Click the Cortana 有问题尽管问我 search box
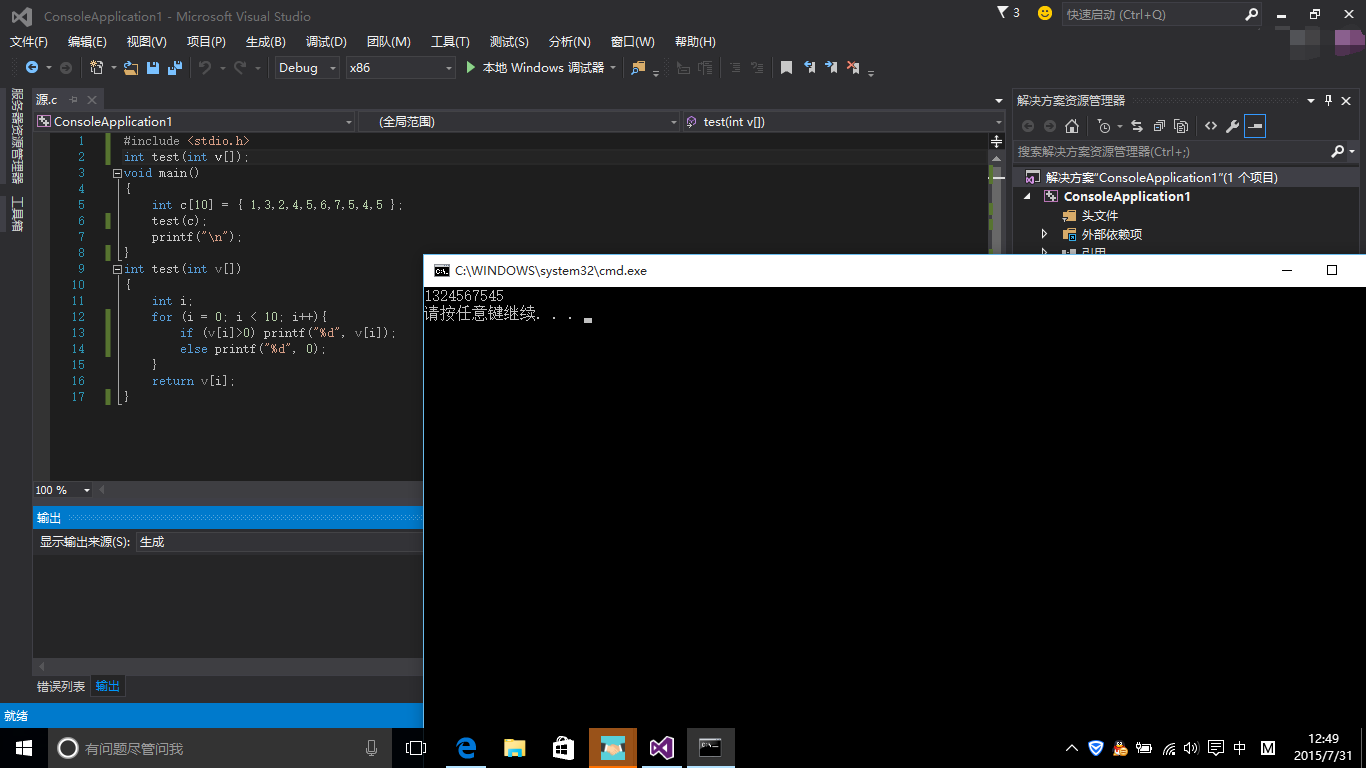 tap(220, 748)
